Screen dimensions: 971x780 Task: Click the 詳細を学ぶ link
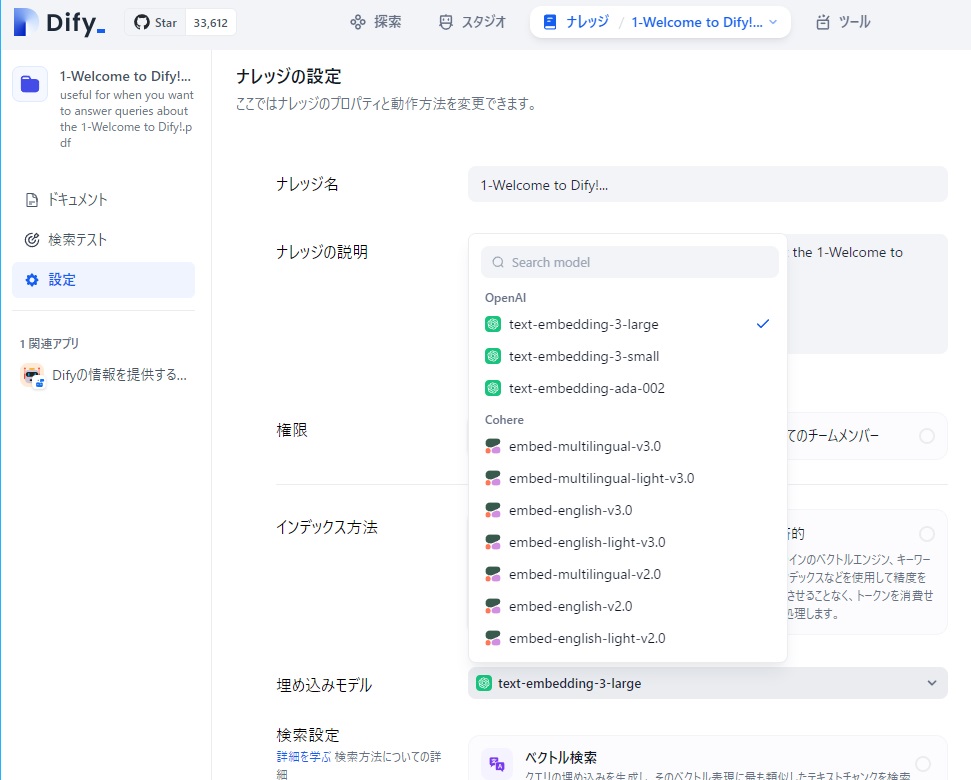click(304, 756)
